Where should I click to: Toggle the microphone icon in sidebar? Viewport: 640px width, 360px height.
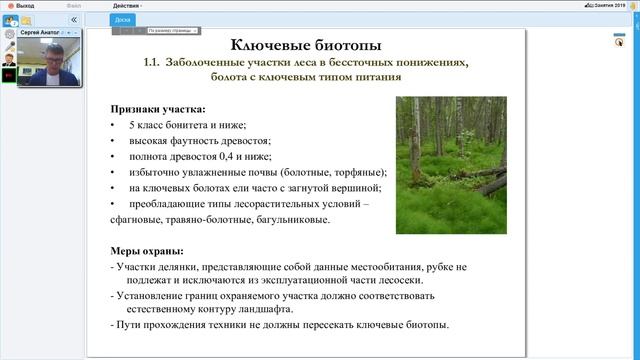[9, 47]
